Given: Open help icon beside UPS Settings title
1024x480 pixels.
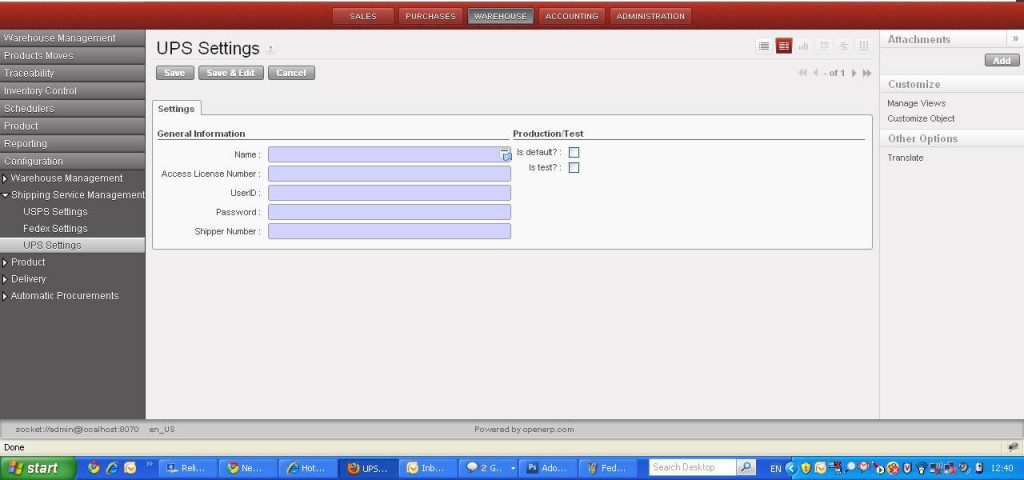Looking at the screenshot, I should [270, 50].
